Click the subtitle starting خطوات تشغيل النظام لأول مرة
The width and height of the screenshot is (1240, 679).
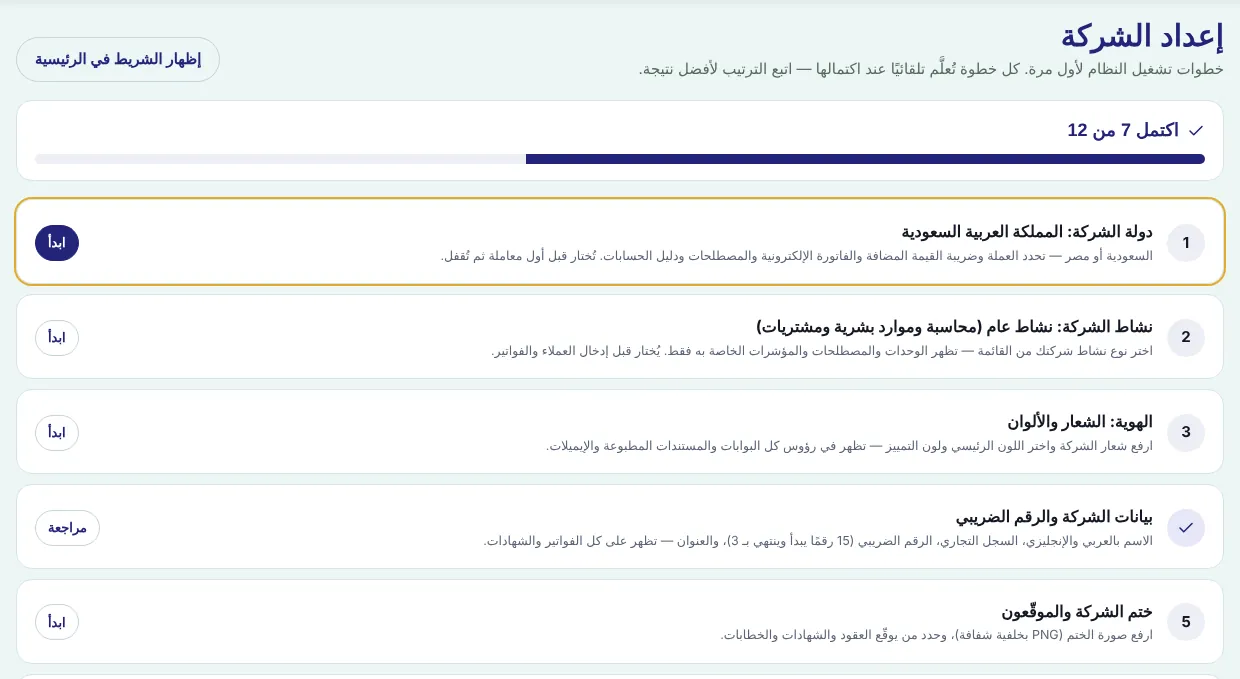click(931, 69)
